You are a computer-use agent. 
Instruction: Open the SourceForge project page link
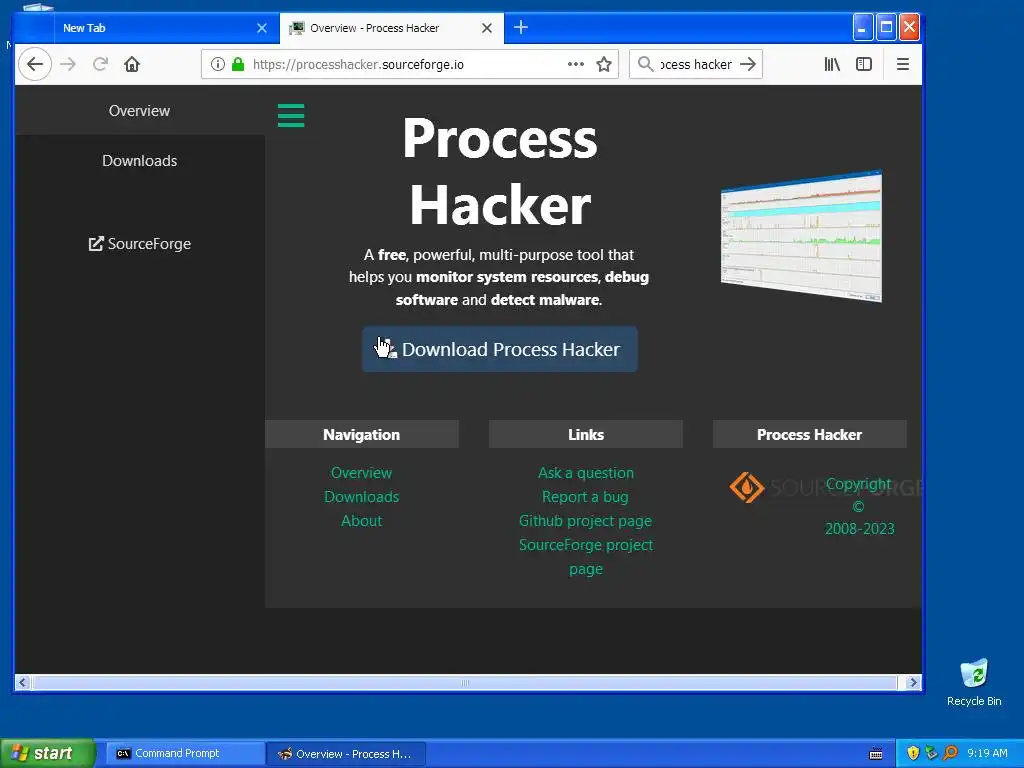[586, 556]
